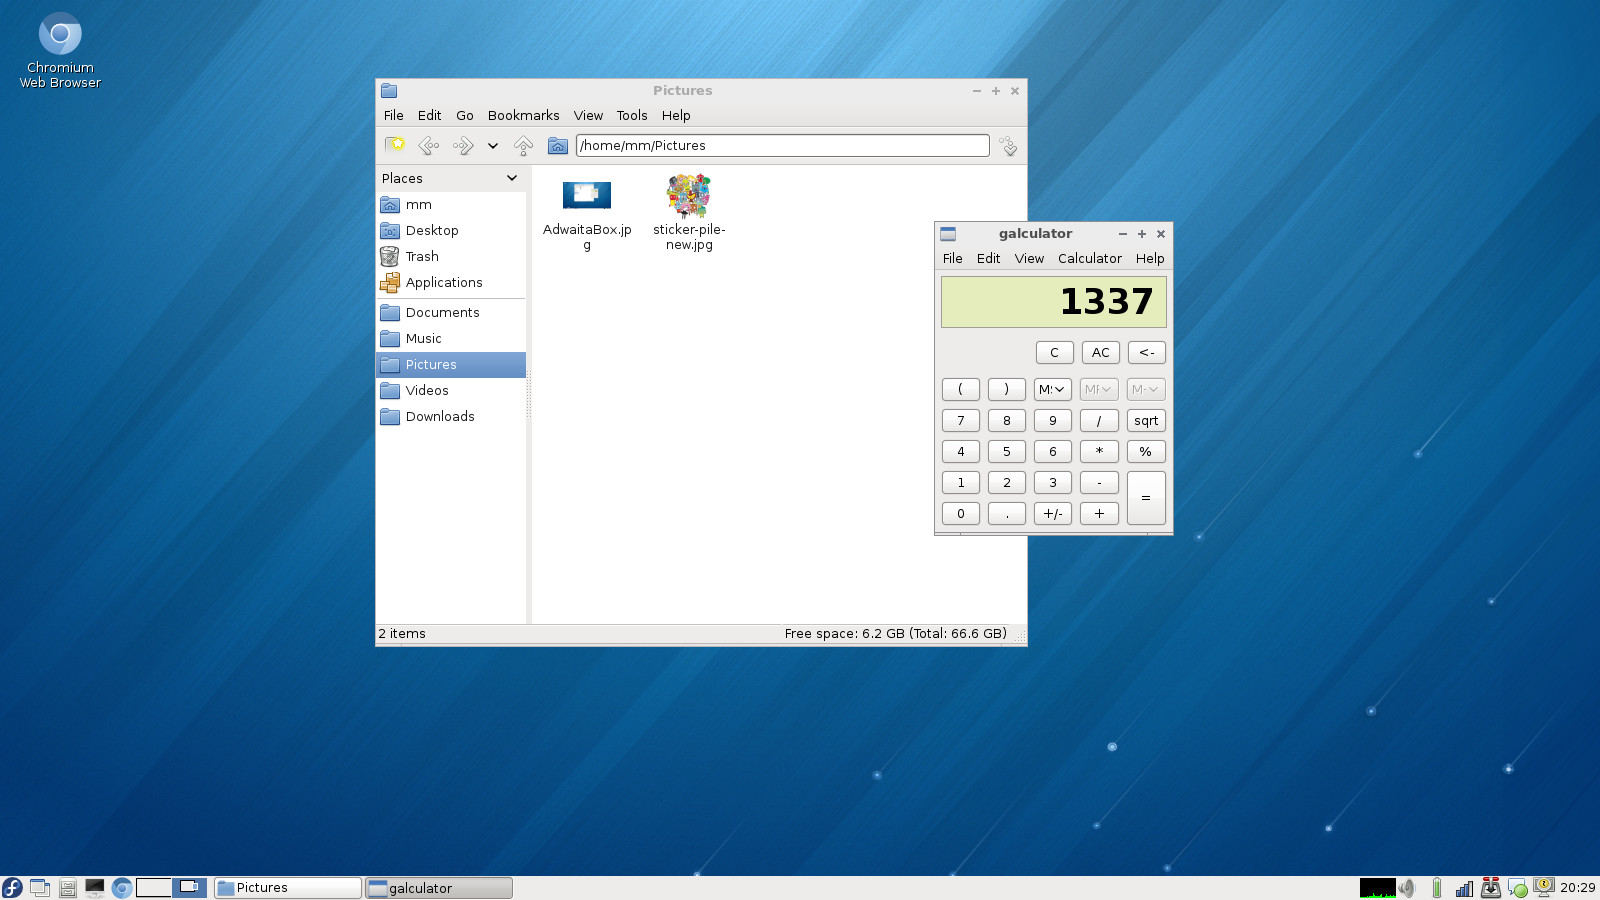Open Applications in the Places sidebar
The image size is (1600, 900).
coord(452,282)
